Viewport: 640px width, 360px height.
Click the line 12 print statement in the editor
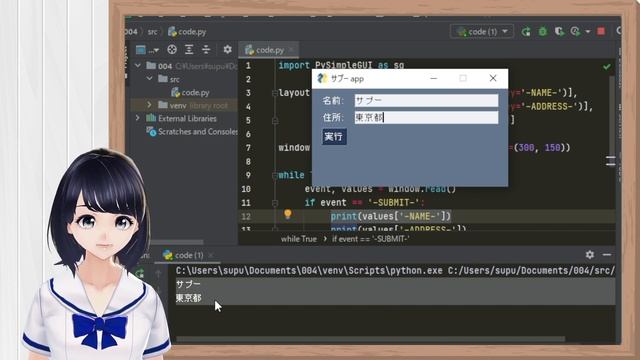[x=391, y=216]
